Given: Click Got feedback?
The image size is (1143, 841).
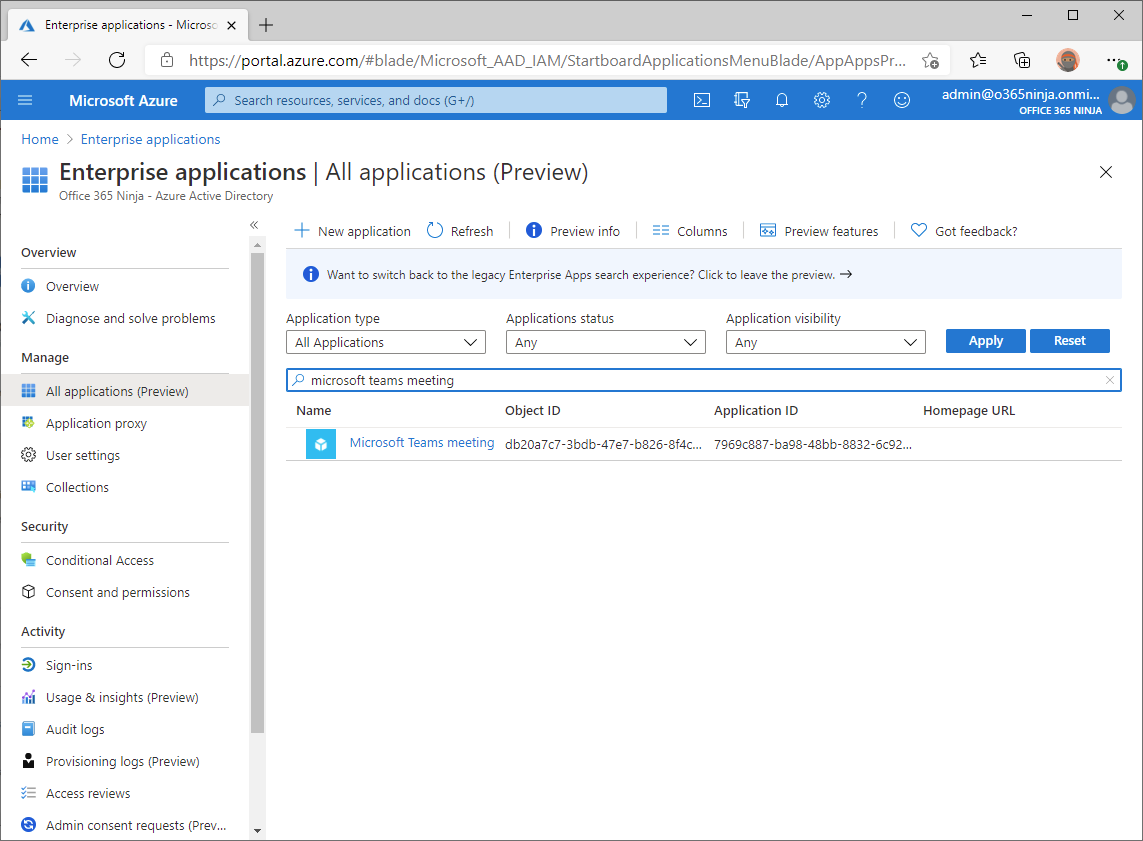Looking at the screenshot, I should pyautogui.click(x=964, y=231).
